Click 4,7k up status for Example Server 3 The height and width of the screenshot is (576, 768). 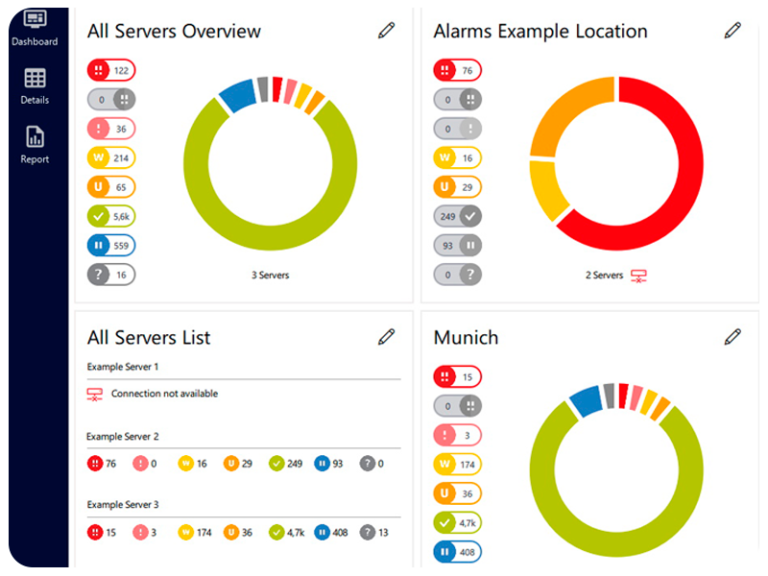pos(287,533)
